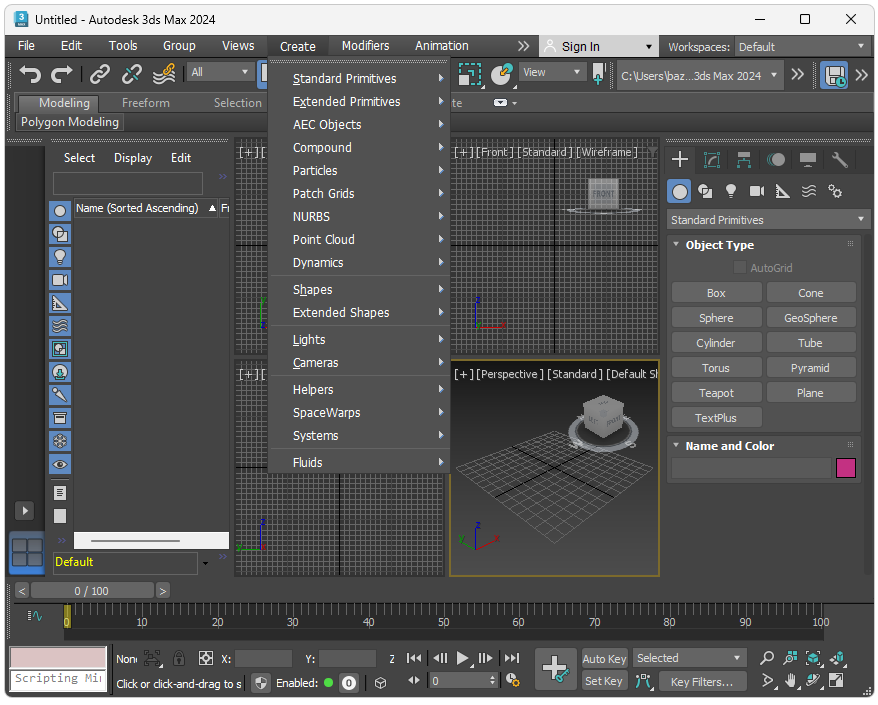Click the Pan View hand icon
This screenshot has height=705, width=878.
click(x=790, y=681)
